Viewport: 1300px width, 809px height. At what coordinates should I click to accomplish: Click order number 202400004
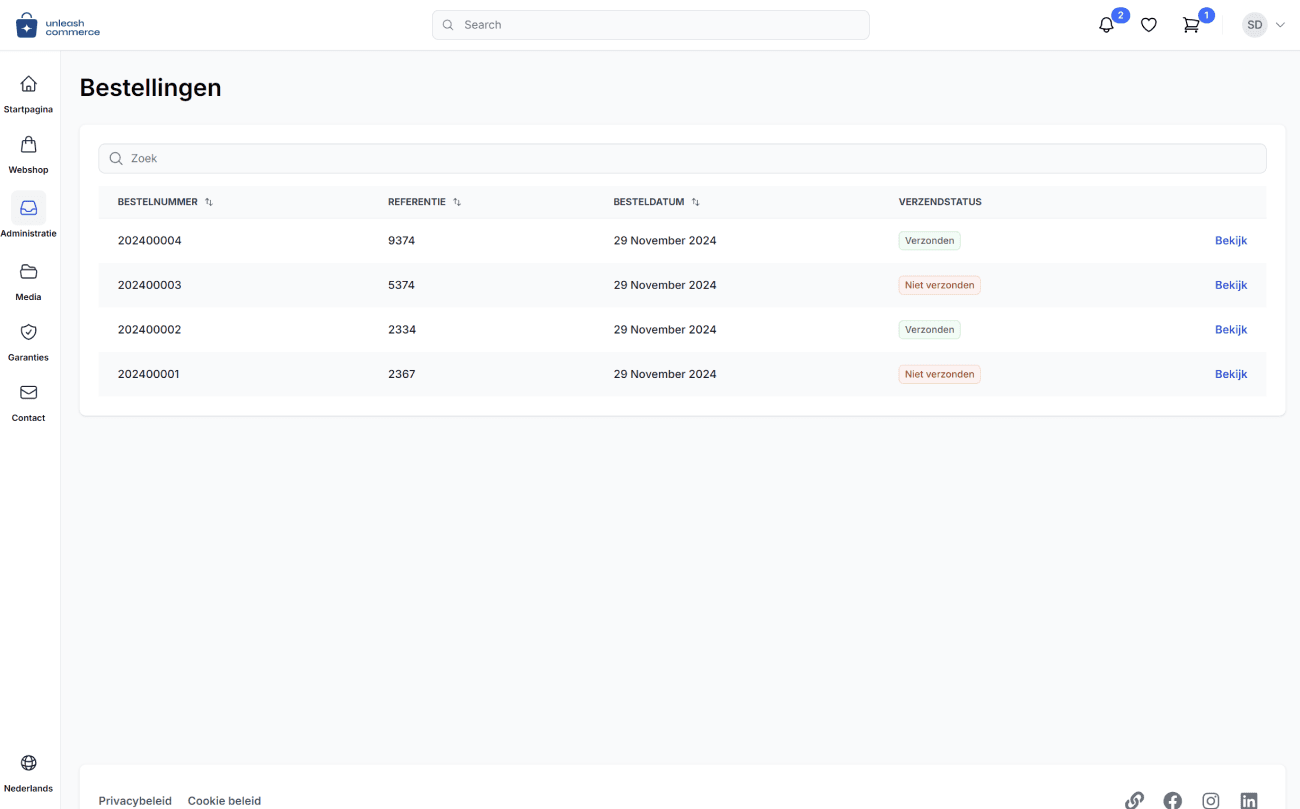pyautogui.click(x=149, y=241)
